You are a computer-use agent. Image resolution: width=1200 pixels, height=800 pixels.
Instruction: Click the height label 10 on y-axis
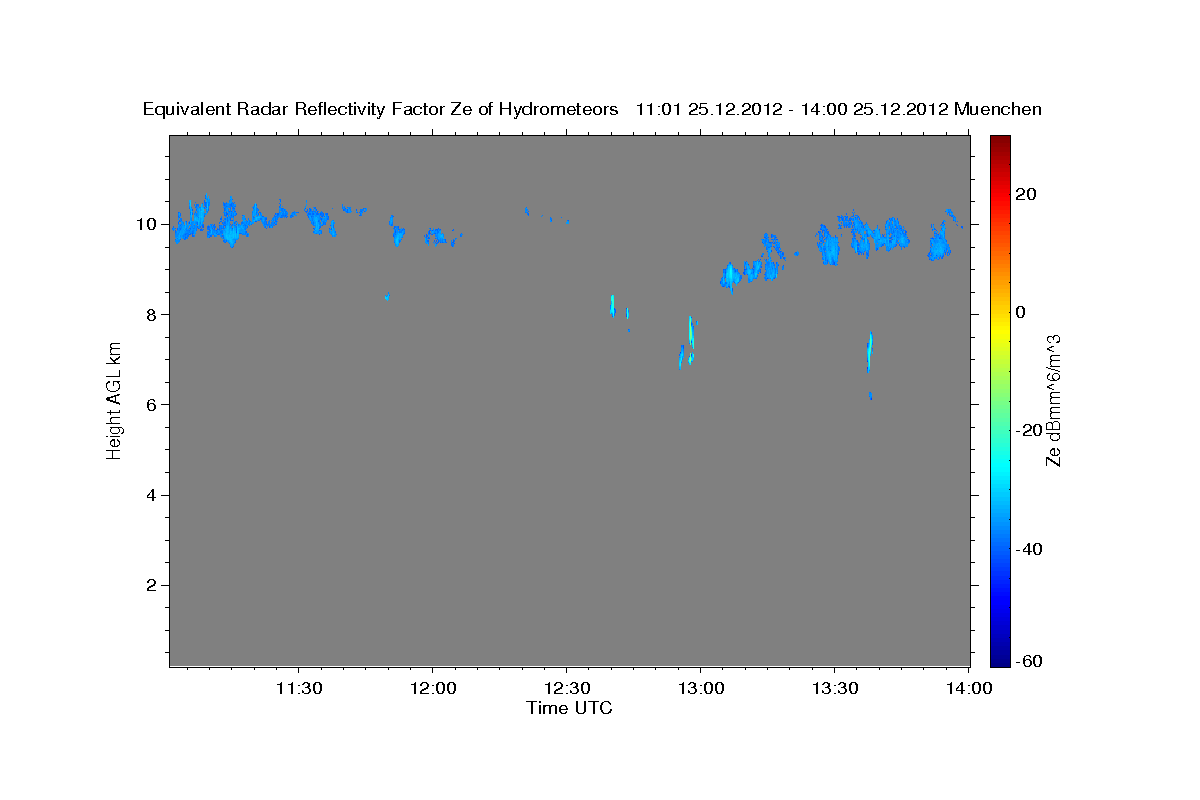148,224
